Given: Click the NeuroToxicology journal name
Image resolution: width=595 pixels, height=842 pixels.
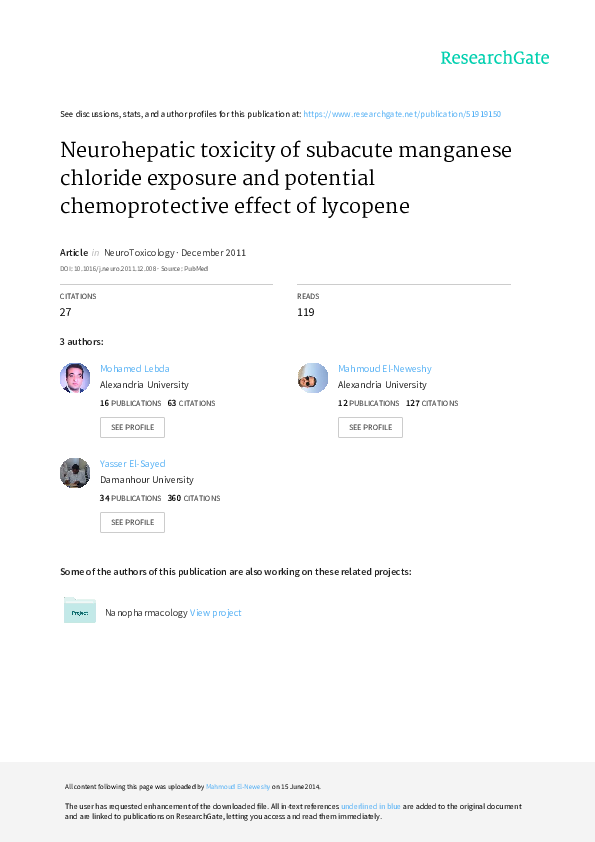Looking at the screenshot, I should (x=139, y=253).
